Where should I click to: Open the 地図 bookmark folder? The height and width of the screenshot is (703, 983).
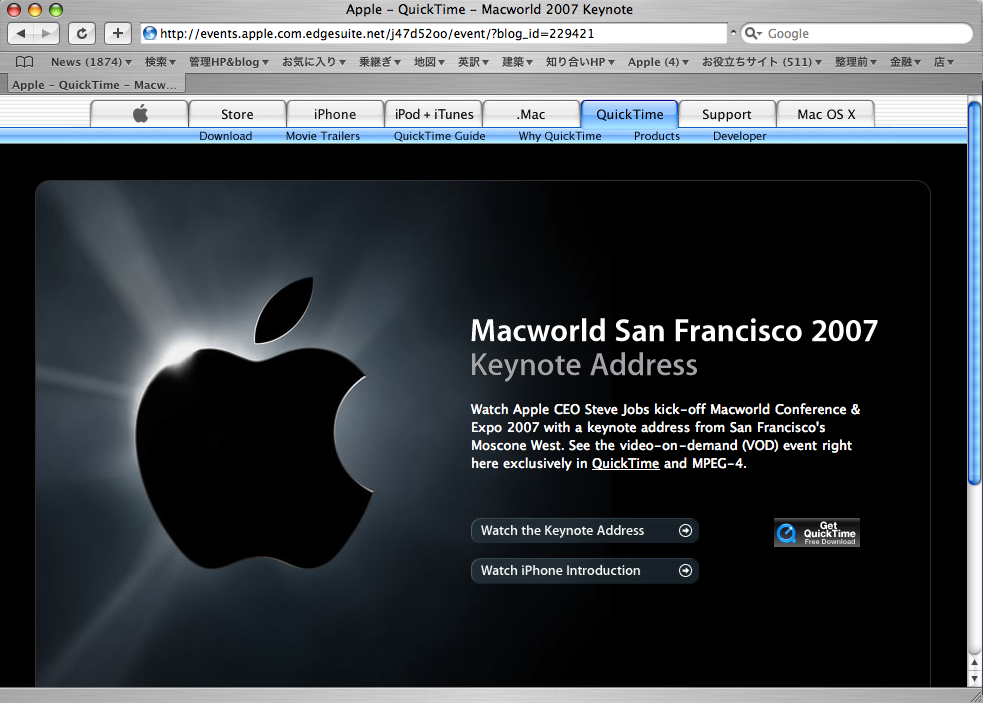pos(429,61)
